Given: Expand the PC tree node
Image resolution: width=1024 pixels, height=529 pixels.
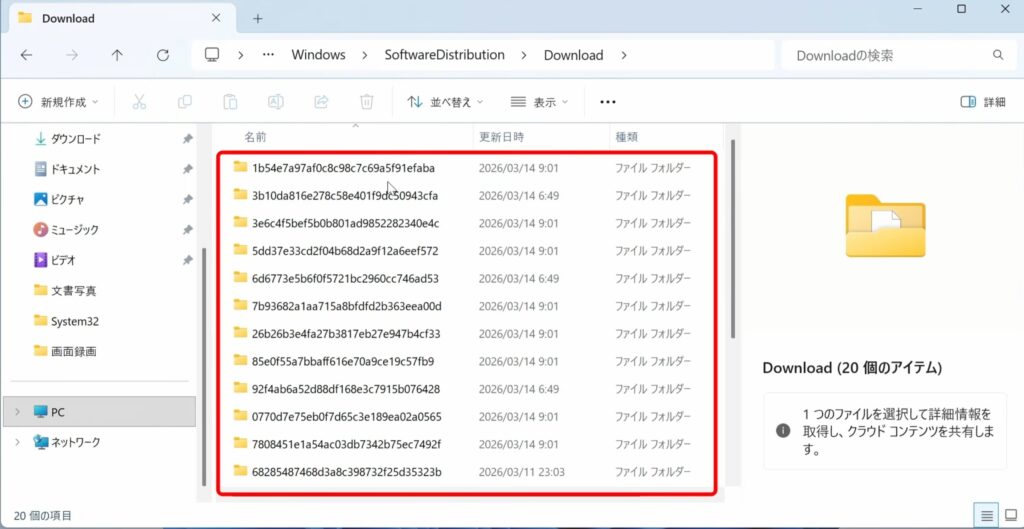Looking at the screenshot, I should click(x=17, y=412).
